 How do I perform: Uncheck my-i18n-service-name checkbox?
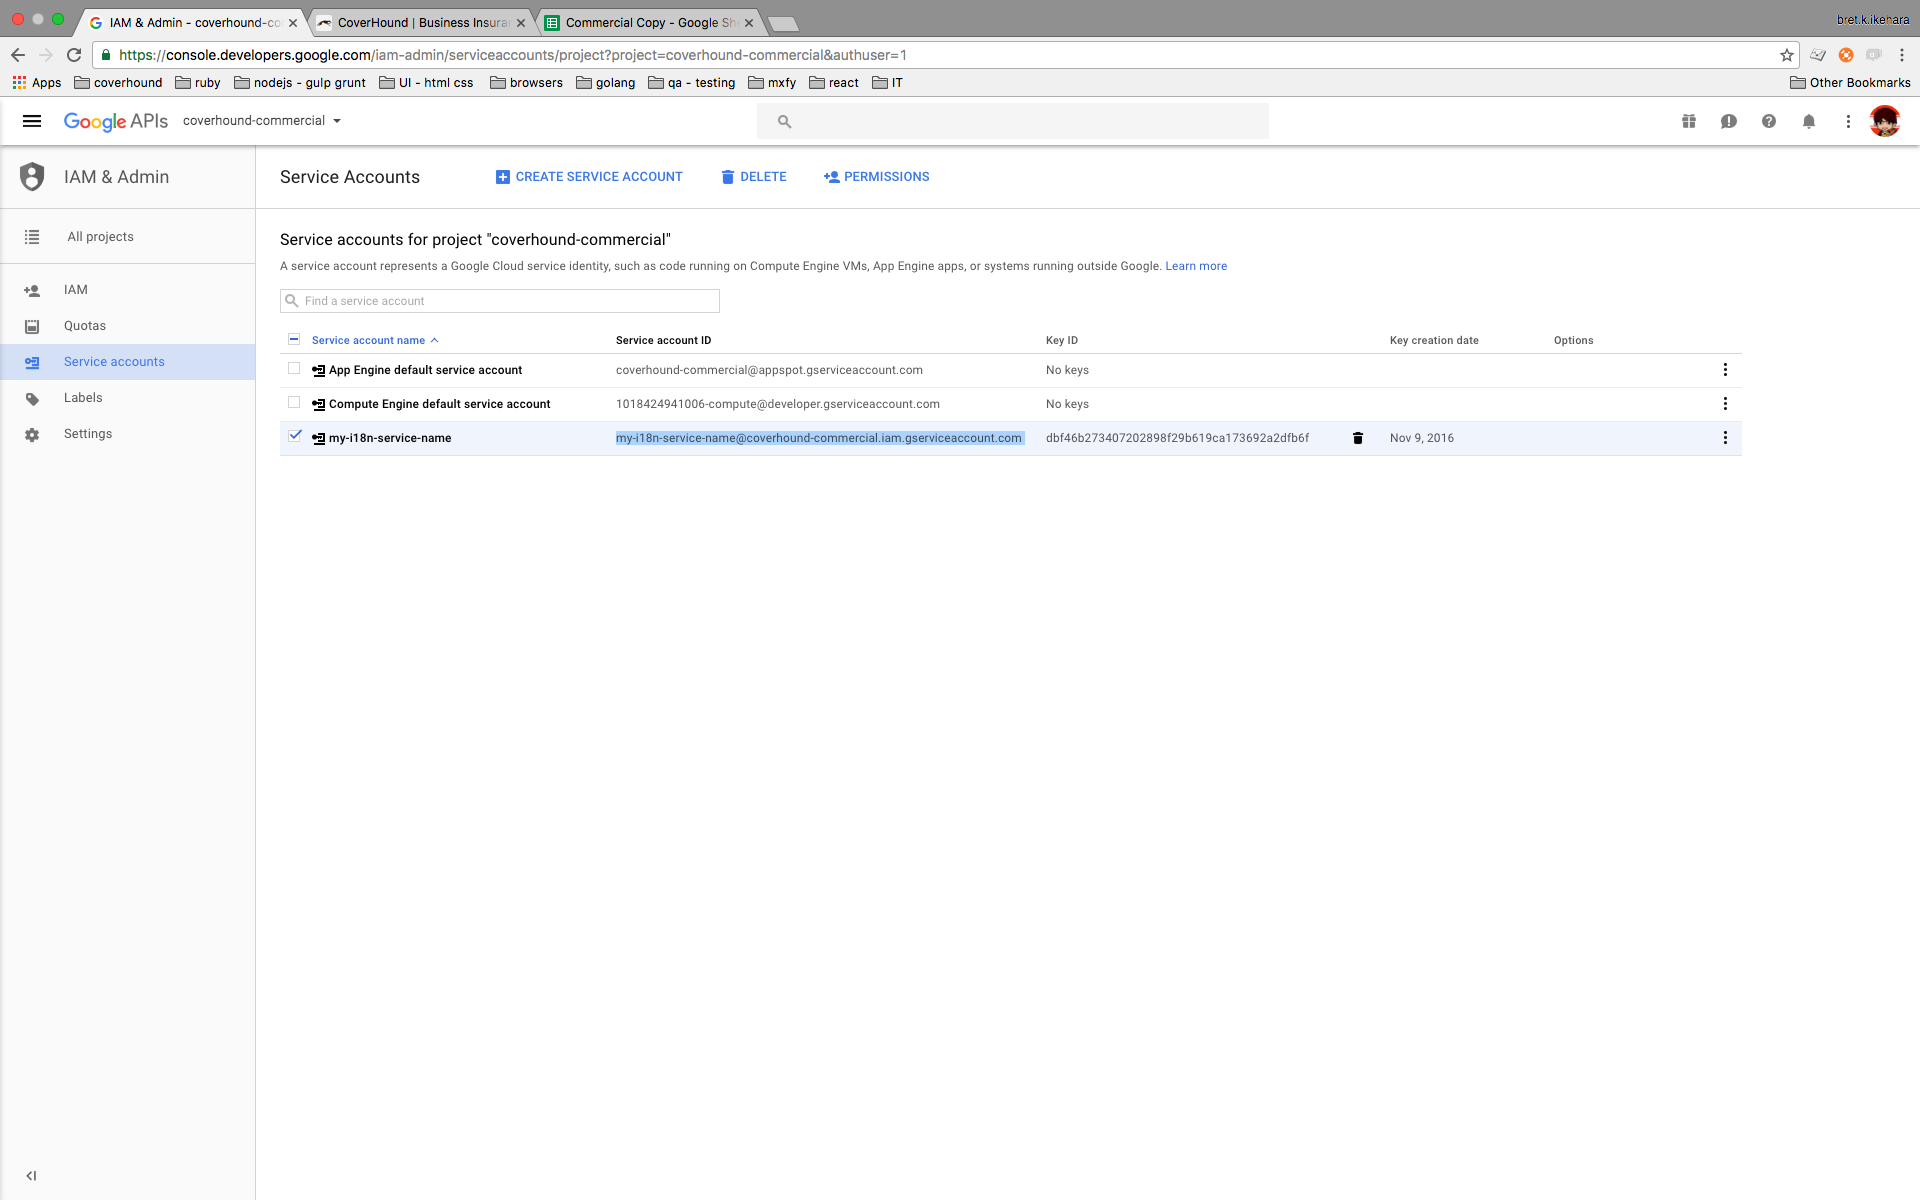(x=294, y=436)
